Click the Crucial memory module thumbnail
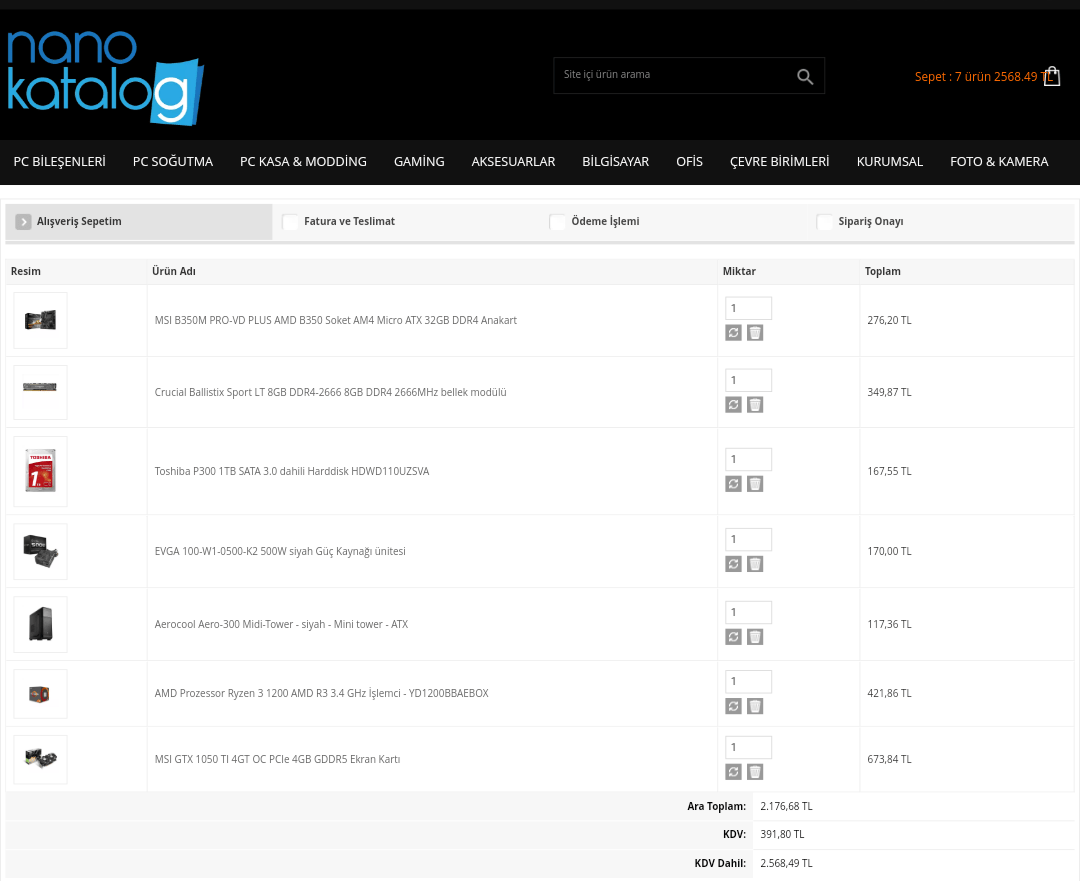 (x=41, y=392)
